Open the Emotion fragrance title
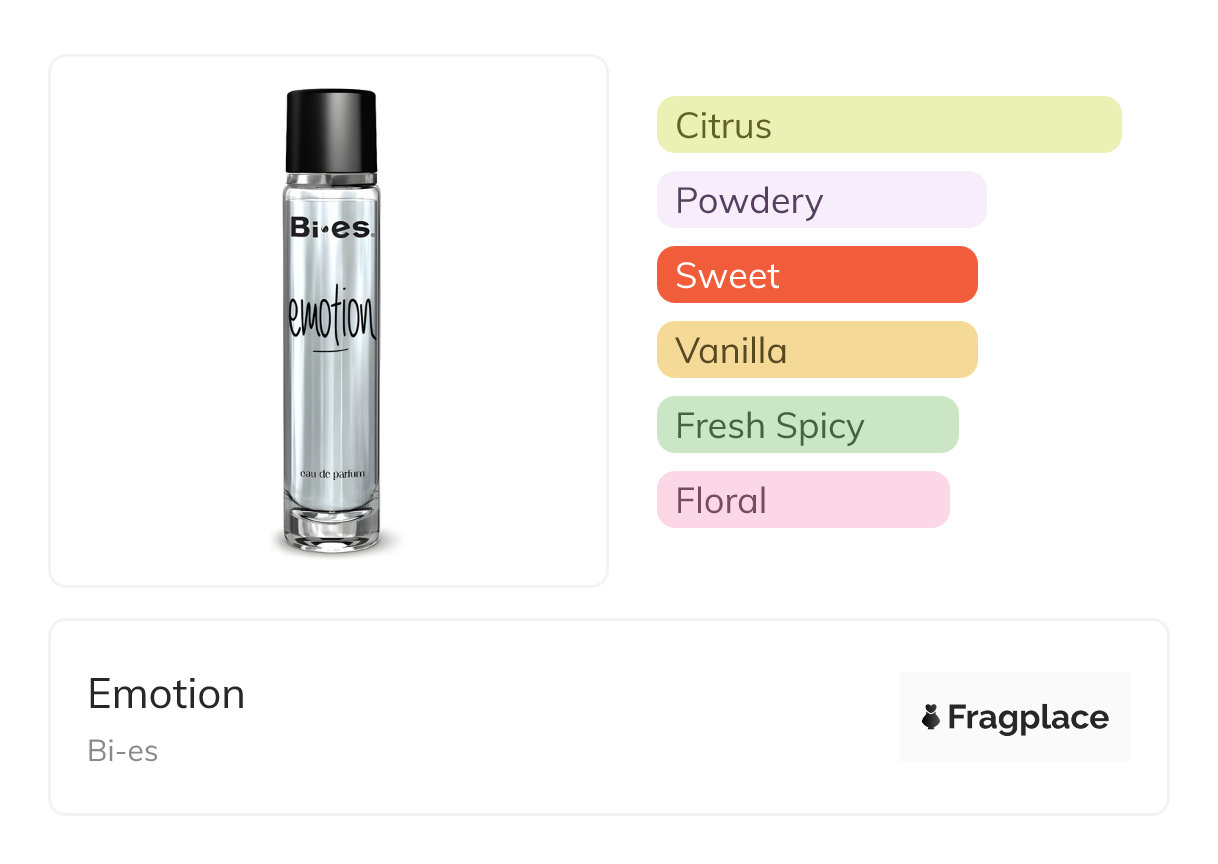The width and height of the screenshot is (1218, 864). tap(166, 693)
